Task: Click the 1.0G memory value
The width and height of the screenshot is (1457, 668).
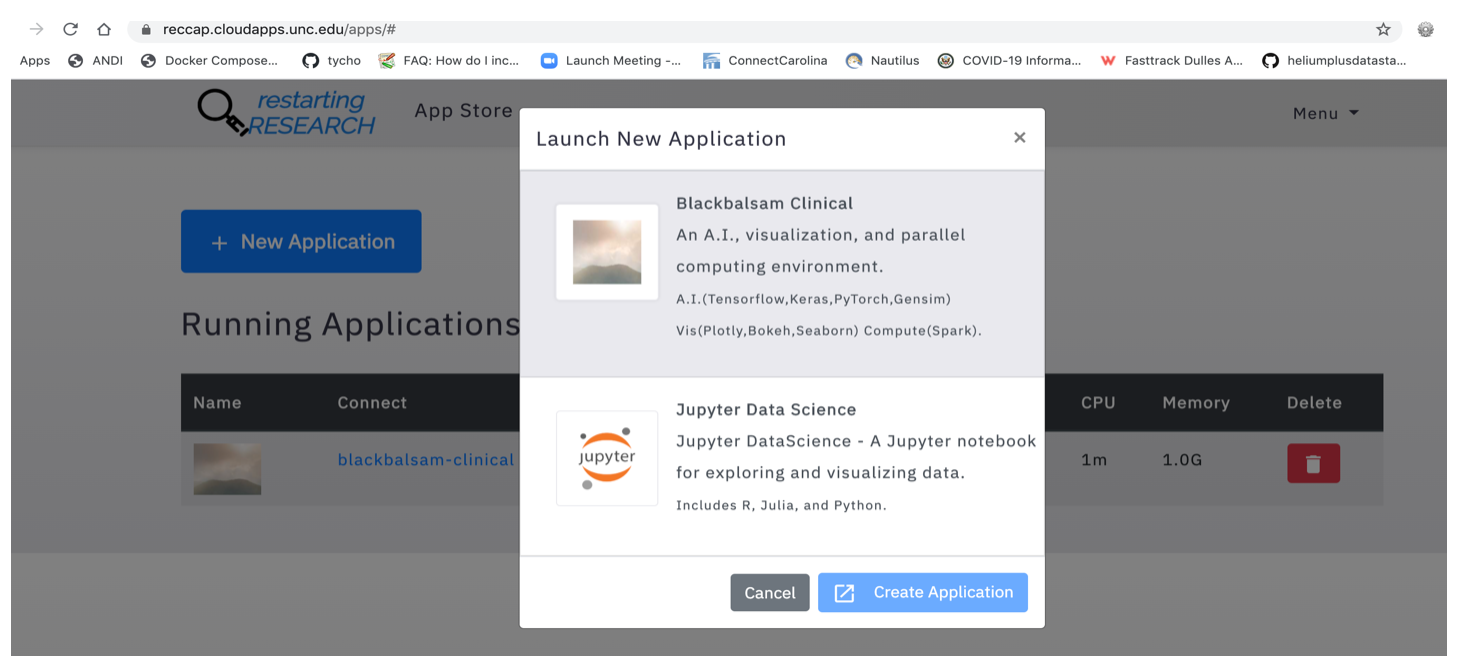Action: [x=1183, y=460]
